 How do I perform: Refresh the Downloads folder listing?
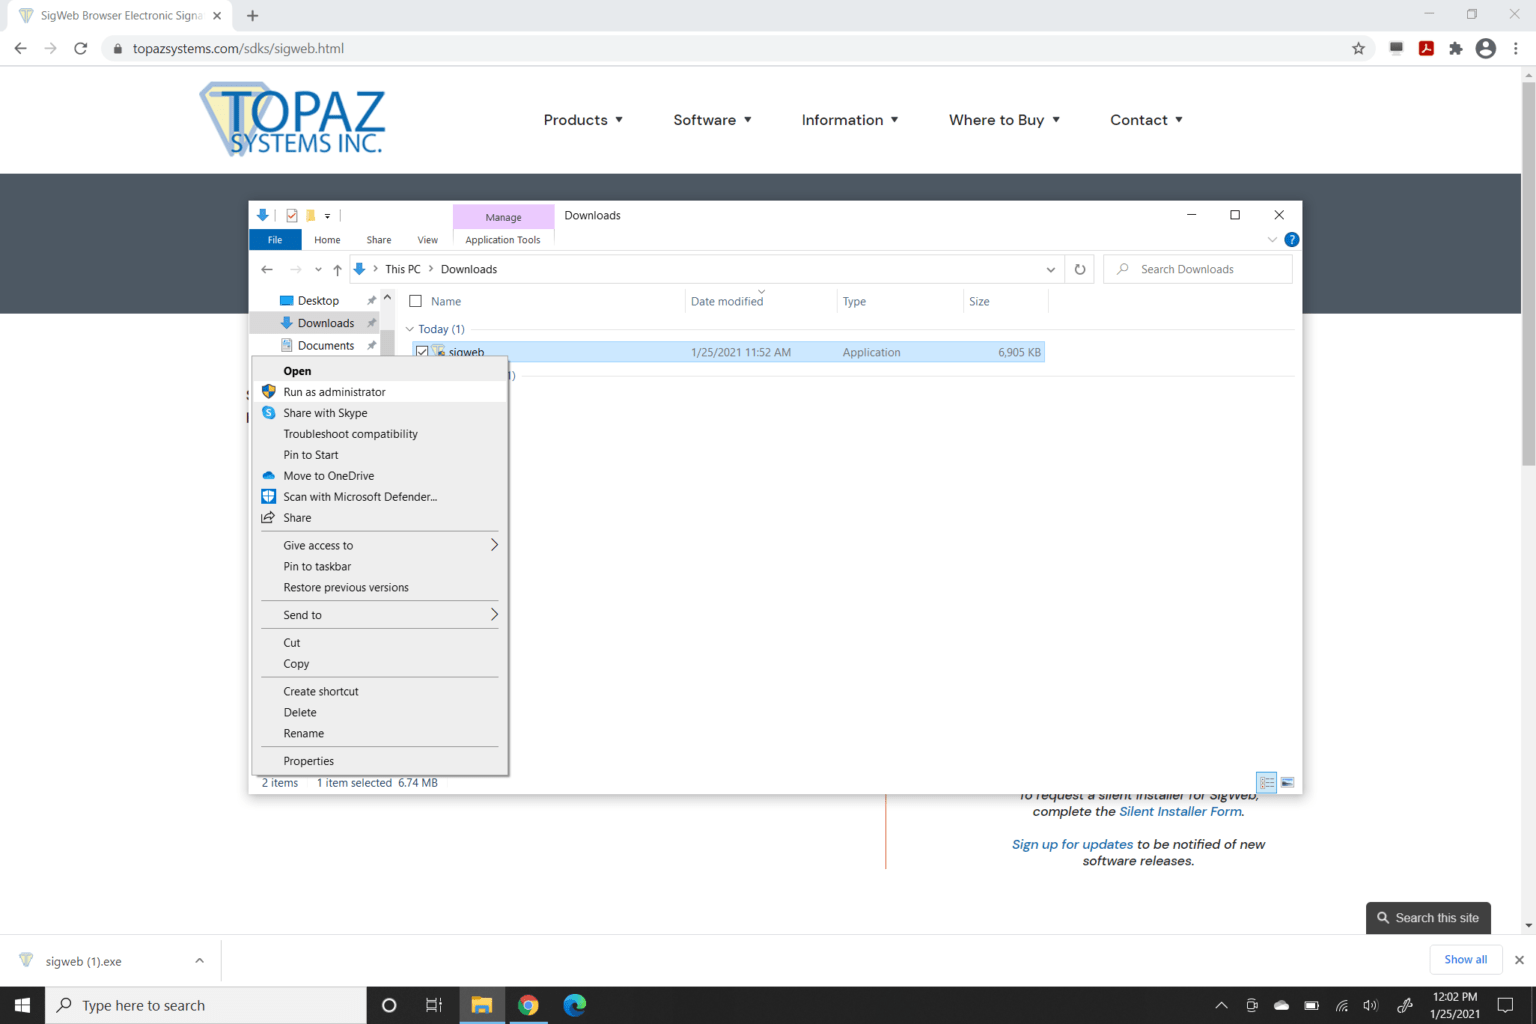point(1080,268)
